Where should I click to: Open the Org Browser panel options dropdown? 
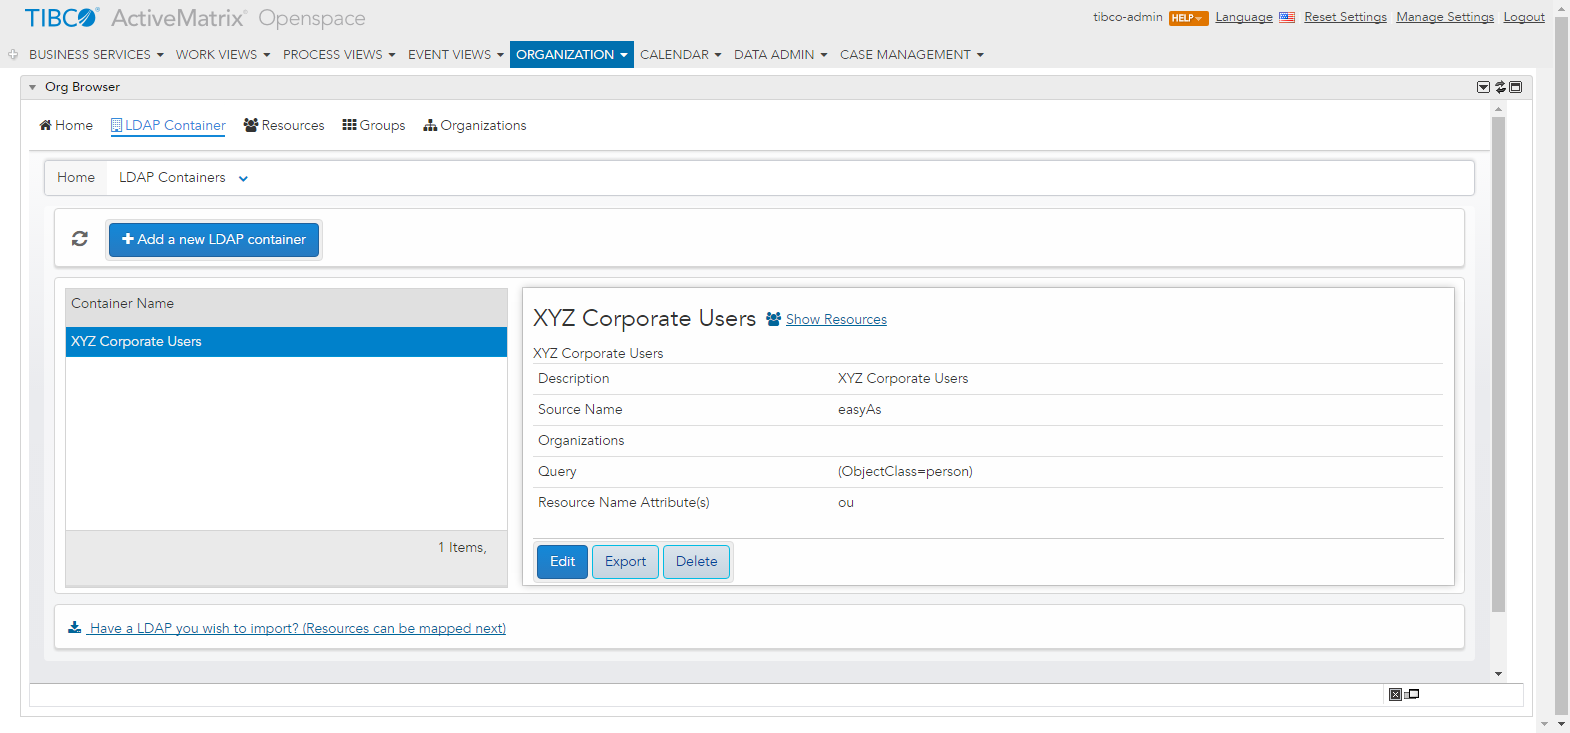coord(1484,87)
